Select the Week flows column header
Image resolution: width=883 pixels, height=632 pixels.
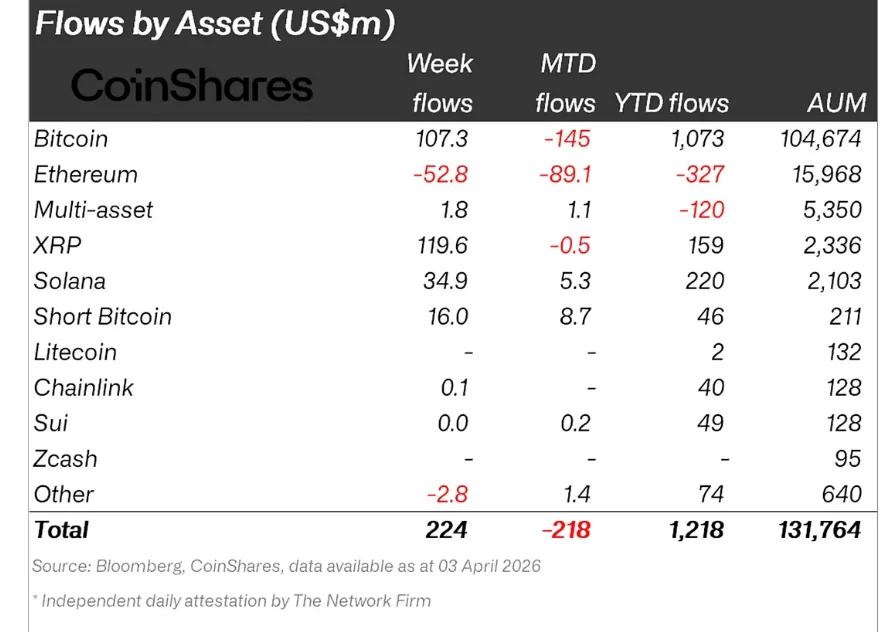tap(439, 83)
